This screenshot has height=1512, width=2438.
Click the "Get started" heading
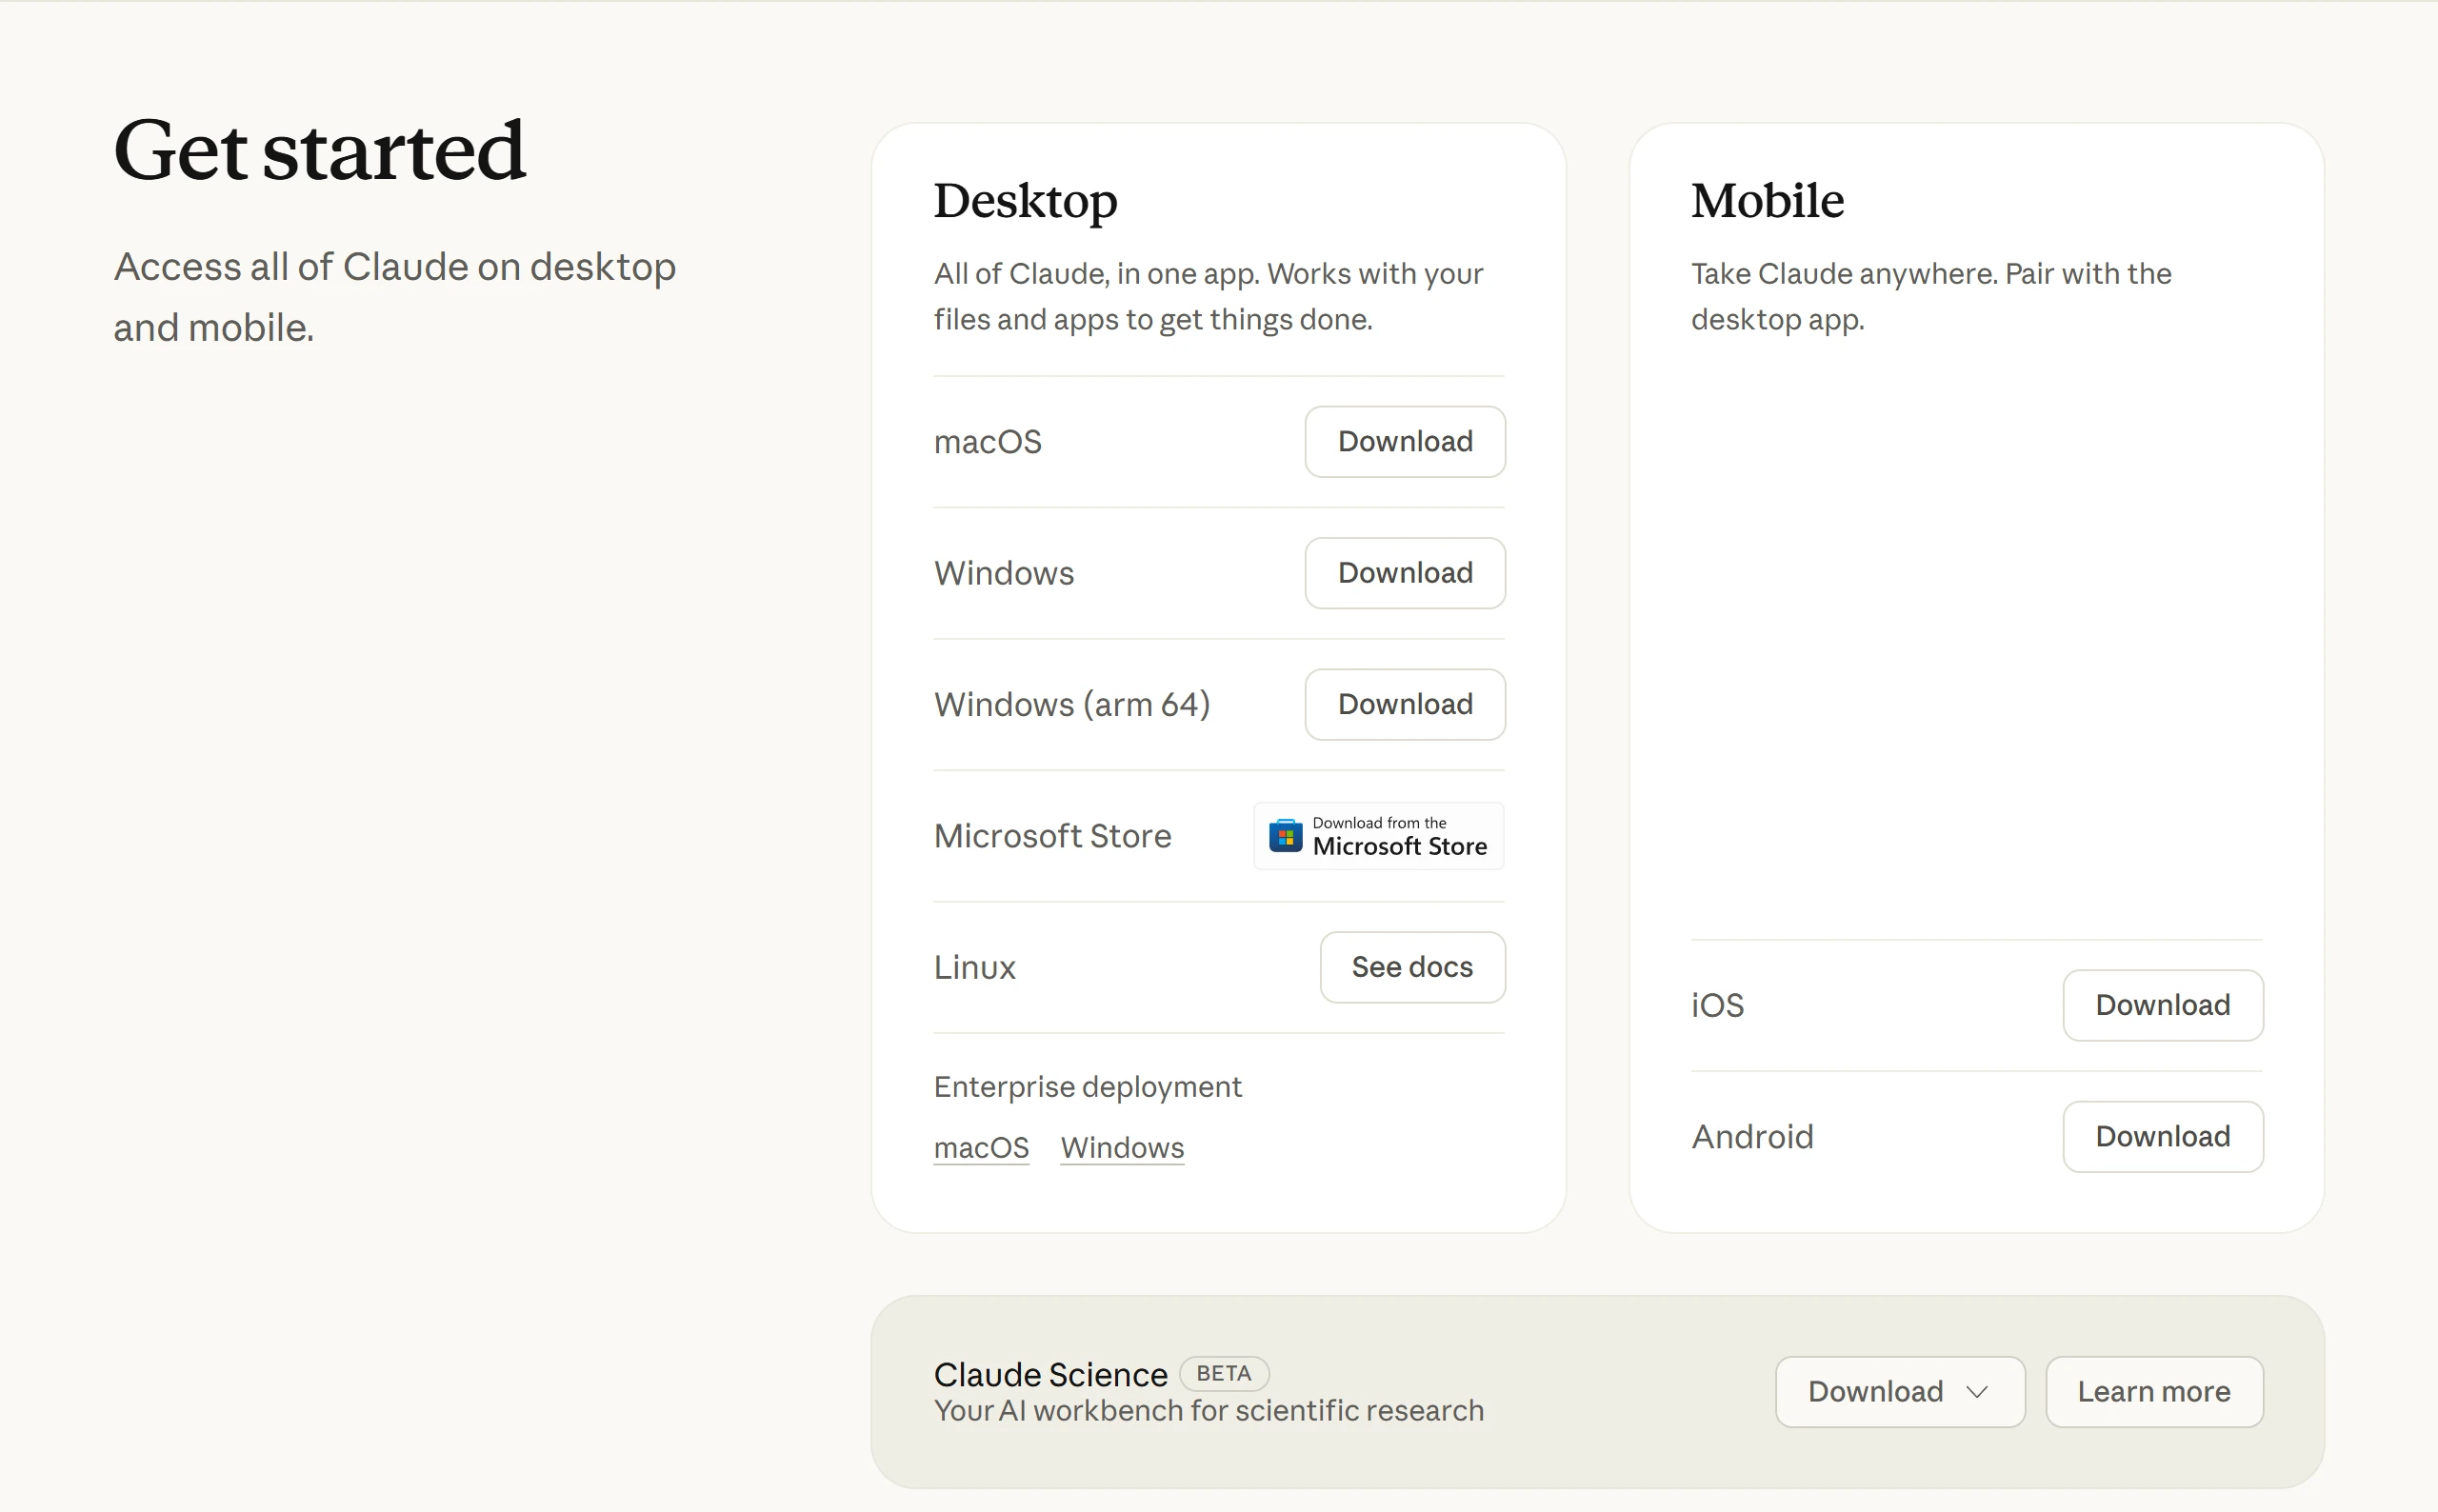[x=319, y=150]
